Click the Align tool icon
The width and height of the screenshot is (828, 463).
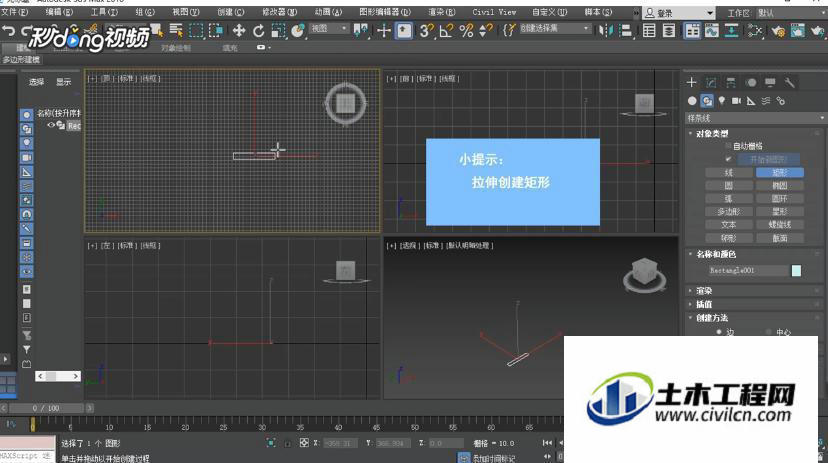point(625,31)
